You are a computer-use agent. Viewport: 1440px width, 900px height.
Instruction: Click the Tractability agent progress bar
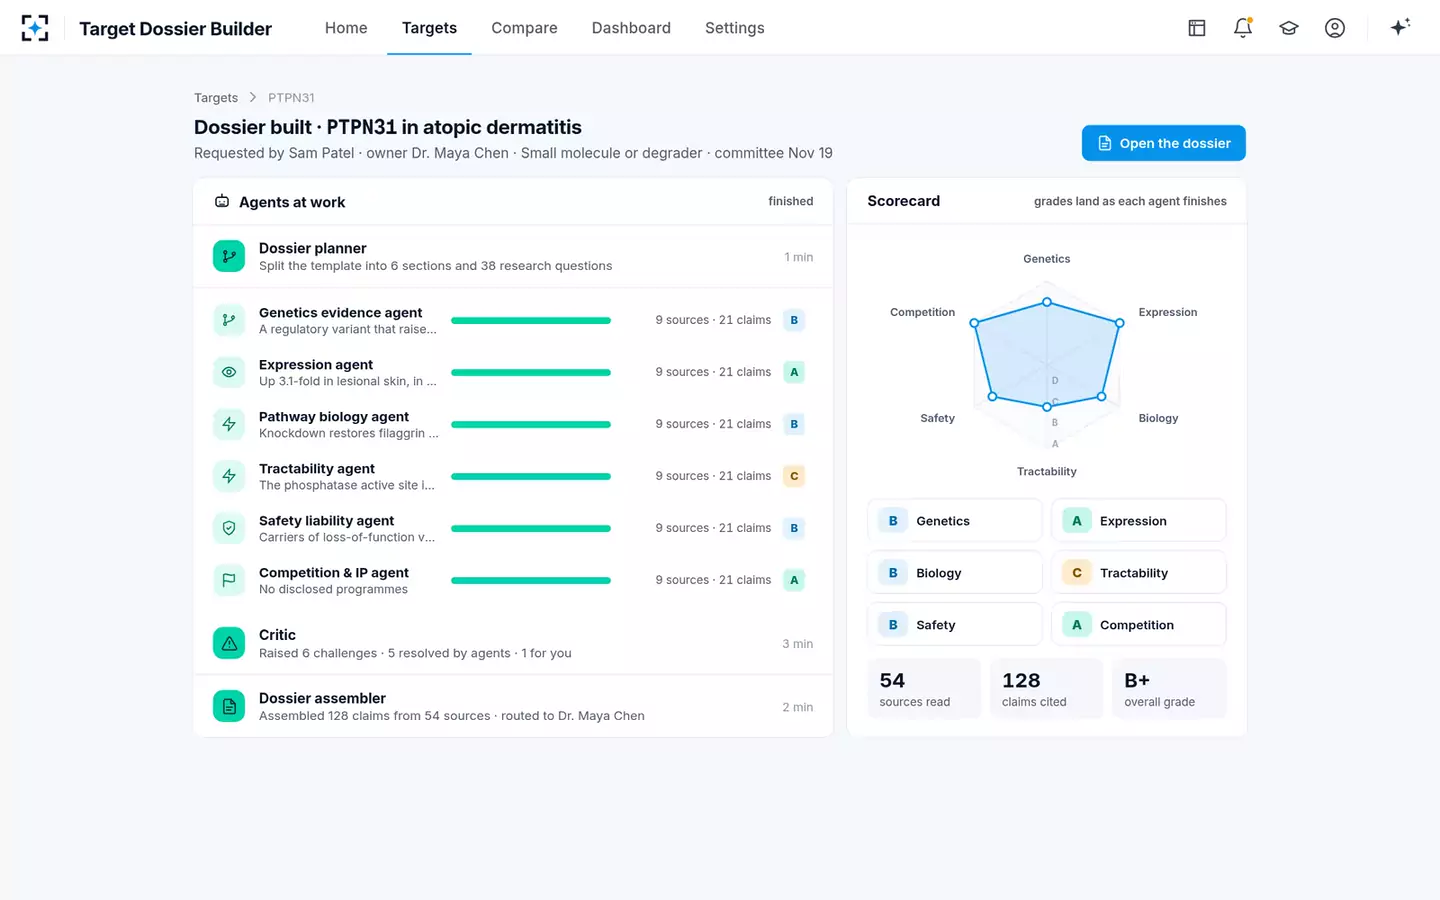[531, 476]
